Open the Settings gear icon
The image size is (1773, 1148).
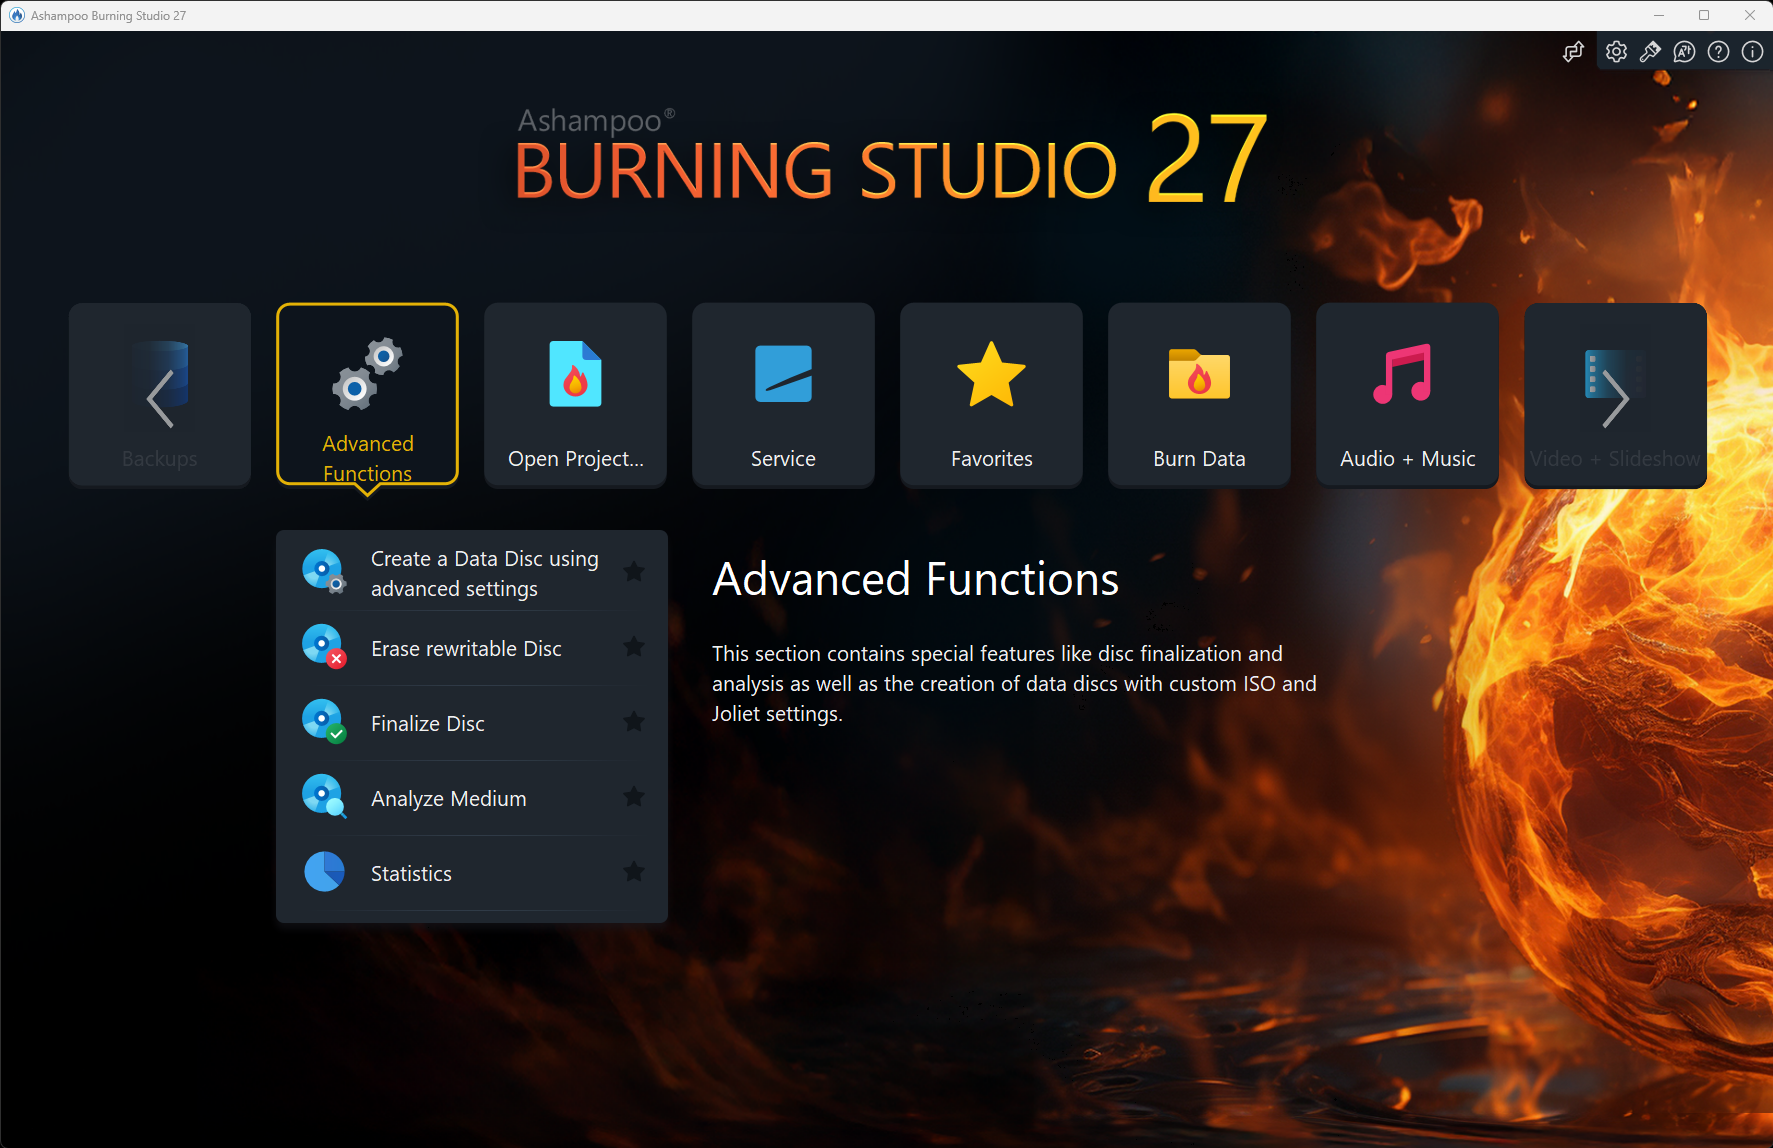coord(1616,51)
